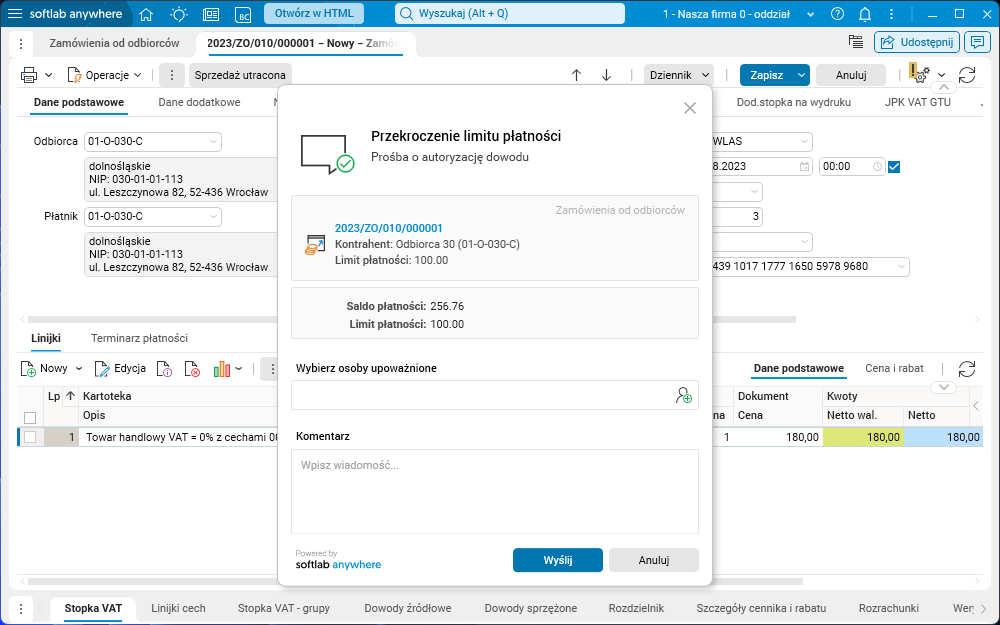
Task: Move to next record with down arrow
Action: coord(607,75)
